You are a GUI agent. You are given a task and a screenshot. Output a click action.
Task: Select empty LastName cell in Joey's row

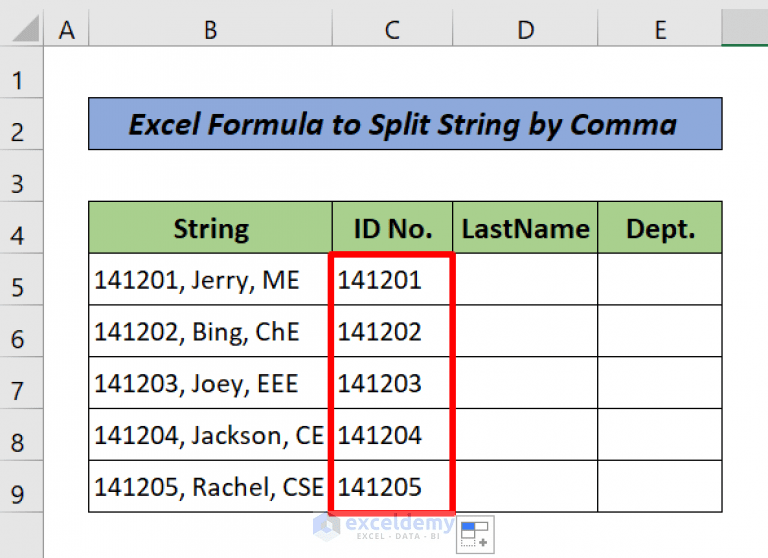[525, 383]
